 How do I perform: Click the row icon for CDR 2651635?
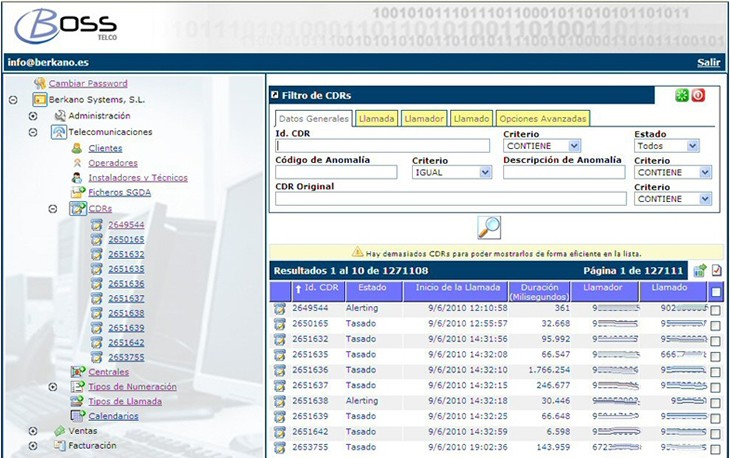[x=279, y=354]
